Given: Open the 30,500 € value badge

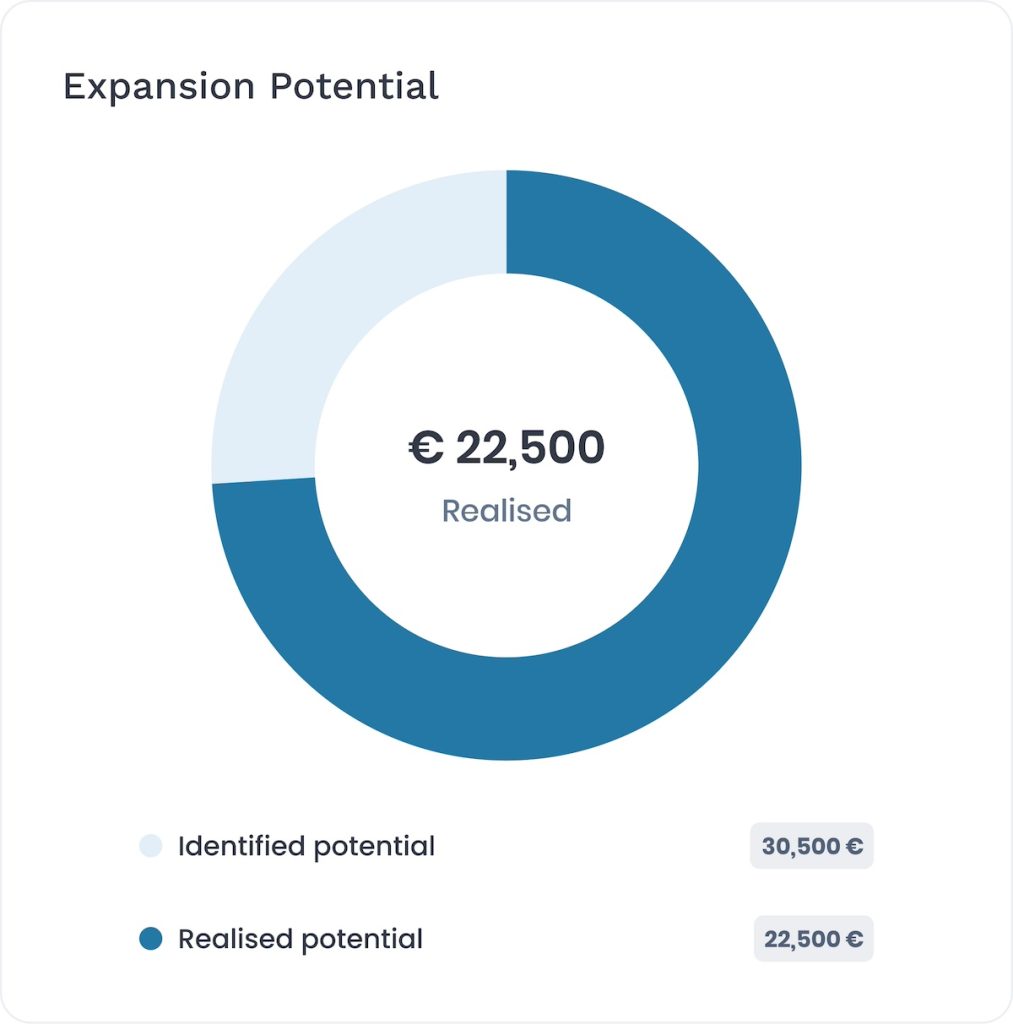Looking at the screenshot, I should pyautogui.click(x=812, y=846).
